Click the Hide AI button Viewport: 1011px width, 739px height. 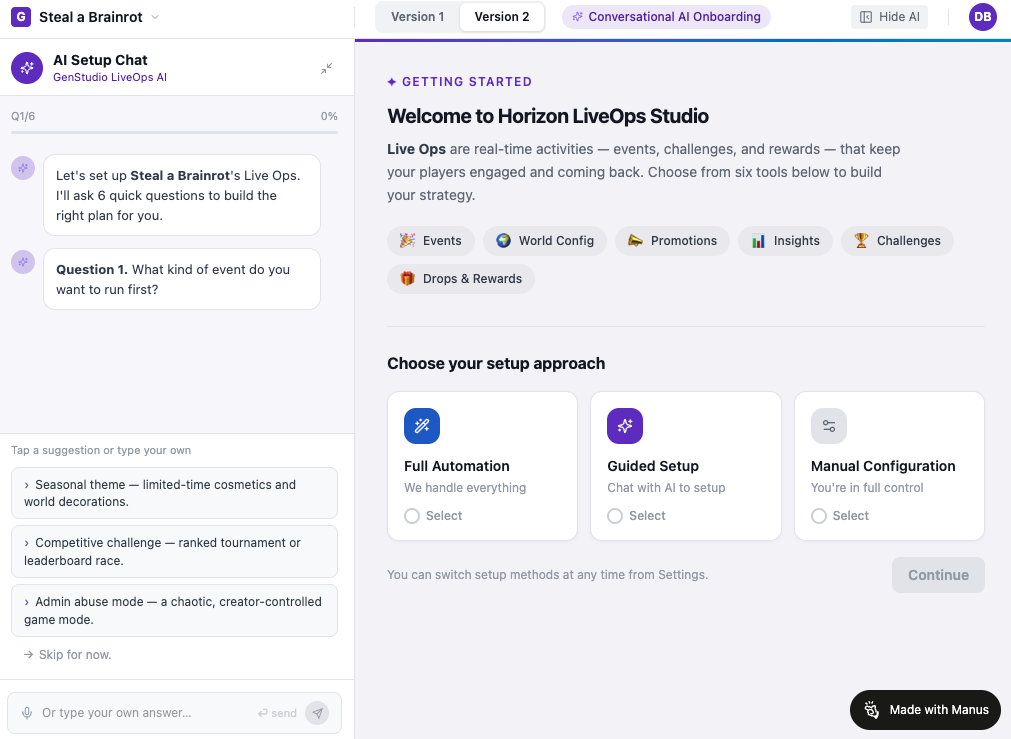(x=889, y=17)
